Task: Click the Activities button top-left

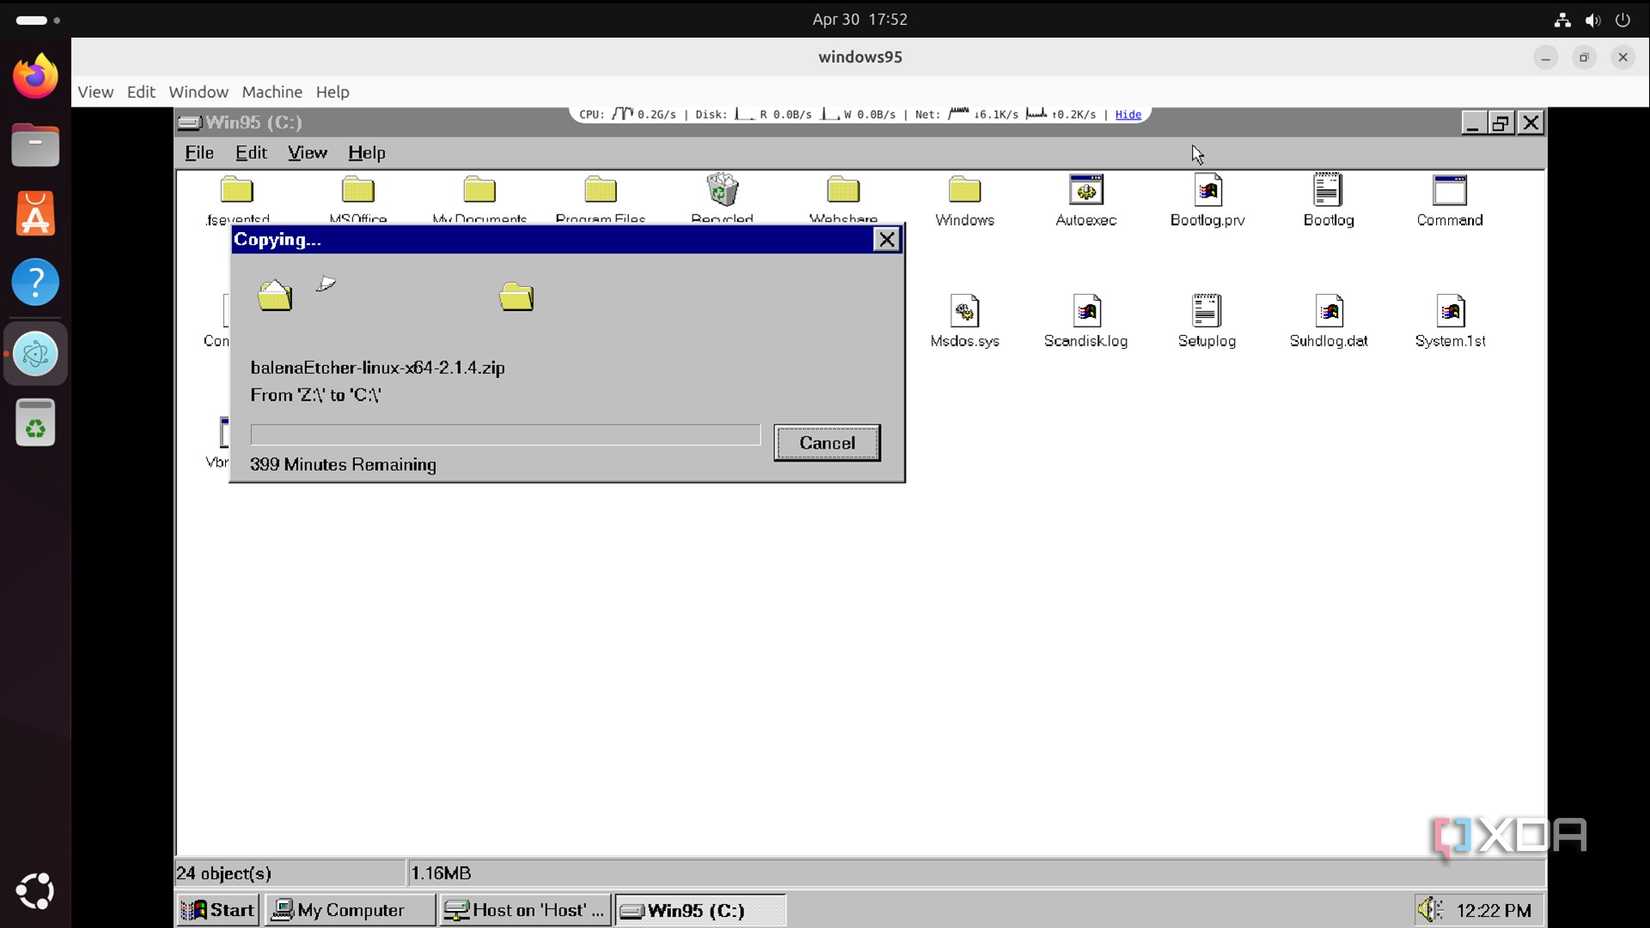Action: [37, 19]
